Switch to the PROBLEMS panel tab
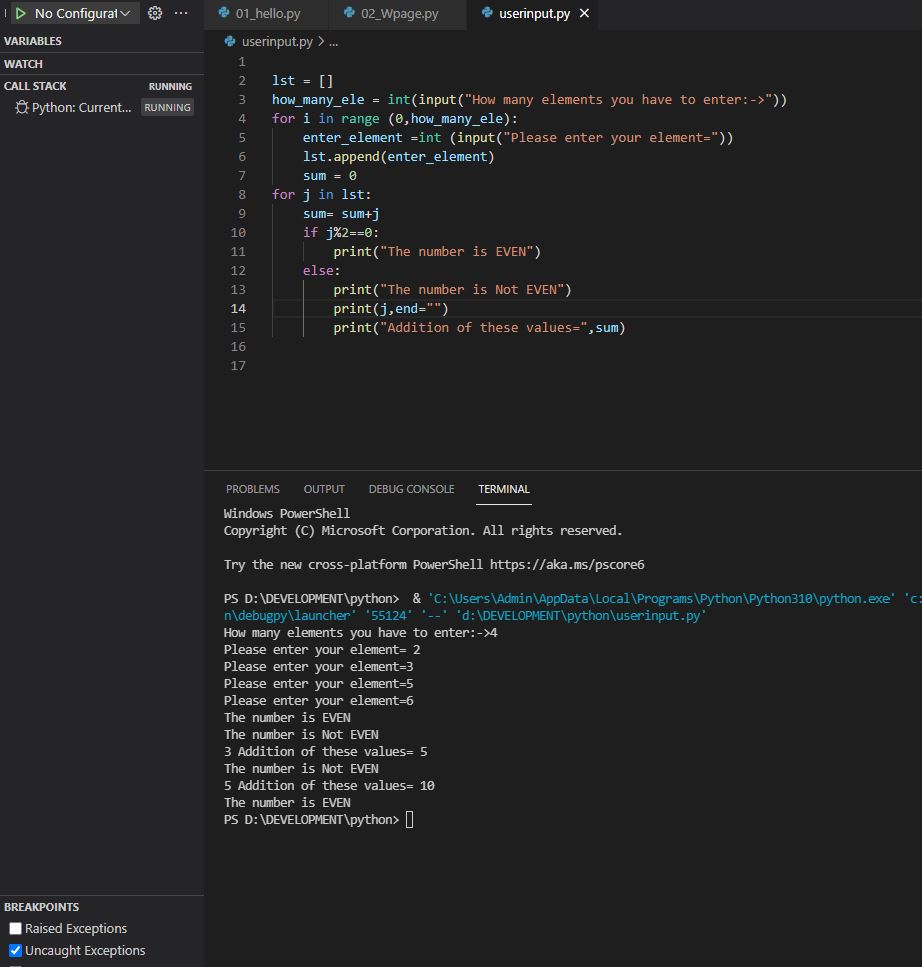 pyautogui.click(x=252, y=489)
